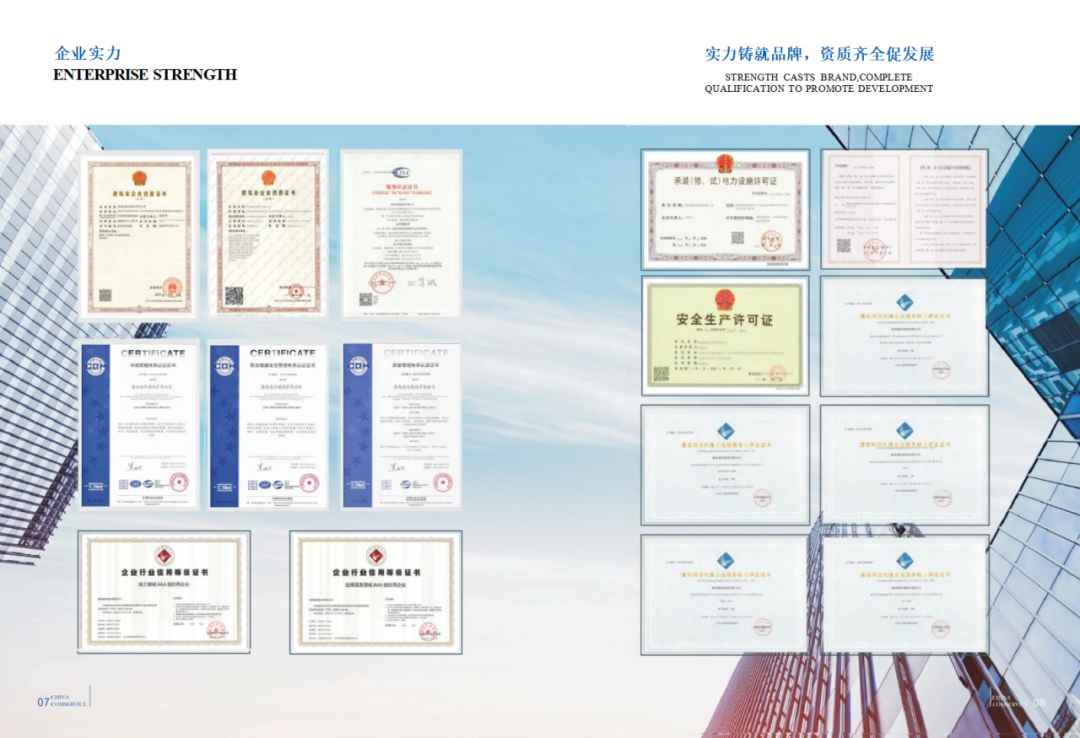The width and height of the screenshot is (1080, 738).
Task: Click CERTIFICATE heading on 环境管理体系 certificate
Action: [x=153, y=353]
